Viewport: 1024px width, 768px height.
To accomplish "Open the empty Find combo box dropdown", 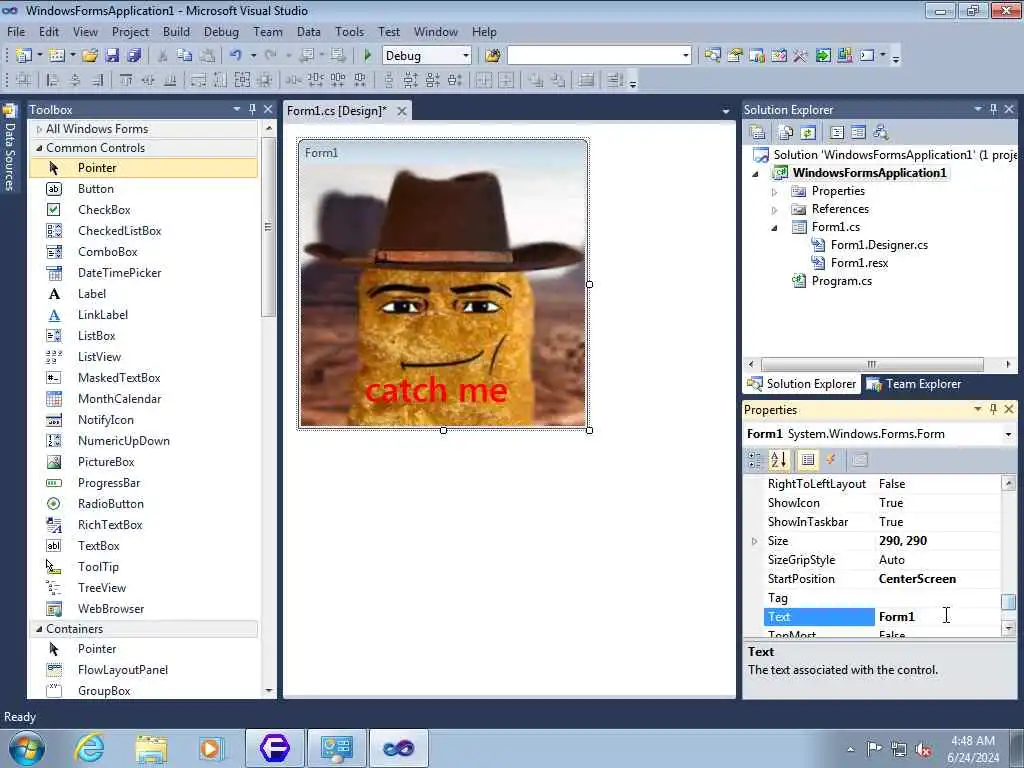I will click(x=685, y=56).
